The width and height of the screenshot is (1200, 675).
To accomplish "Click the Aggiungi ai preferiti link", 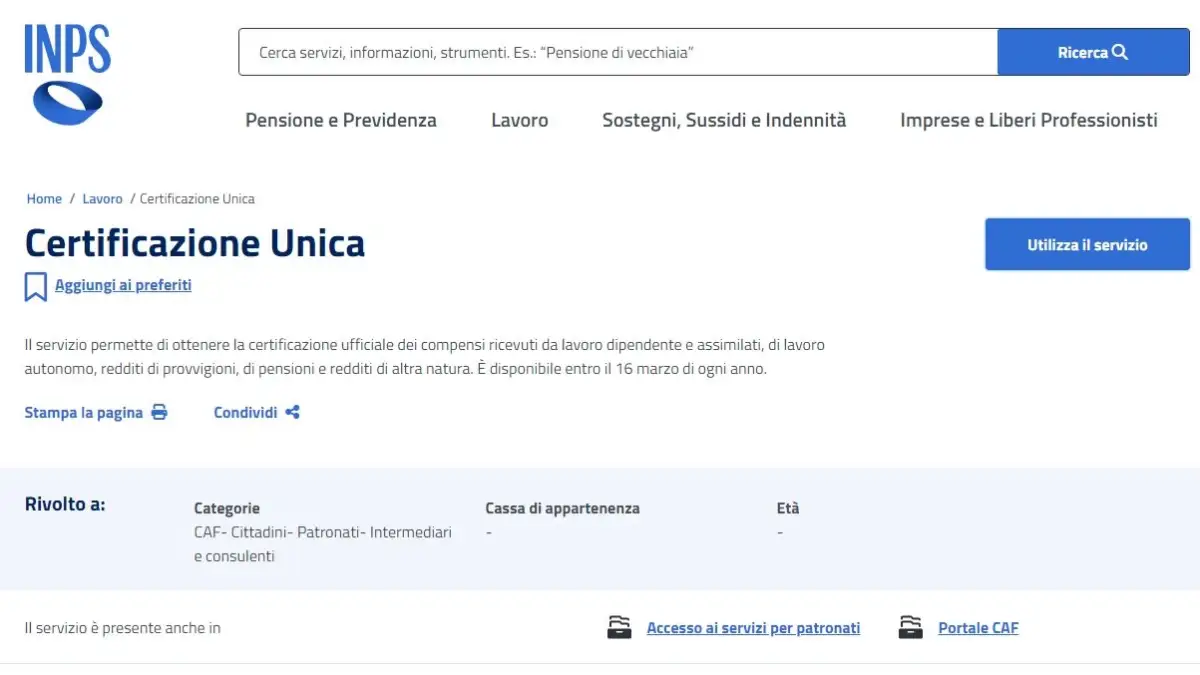I will [x=123, y=285].
